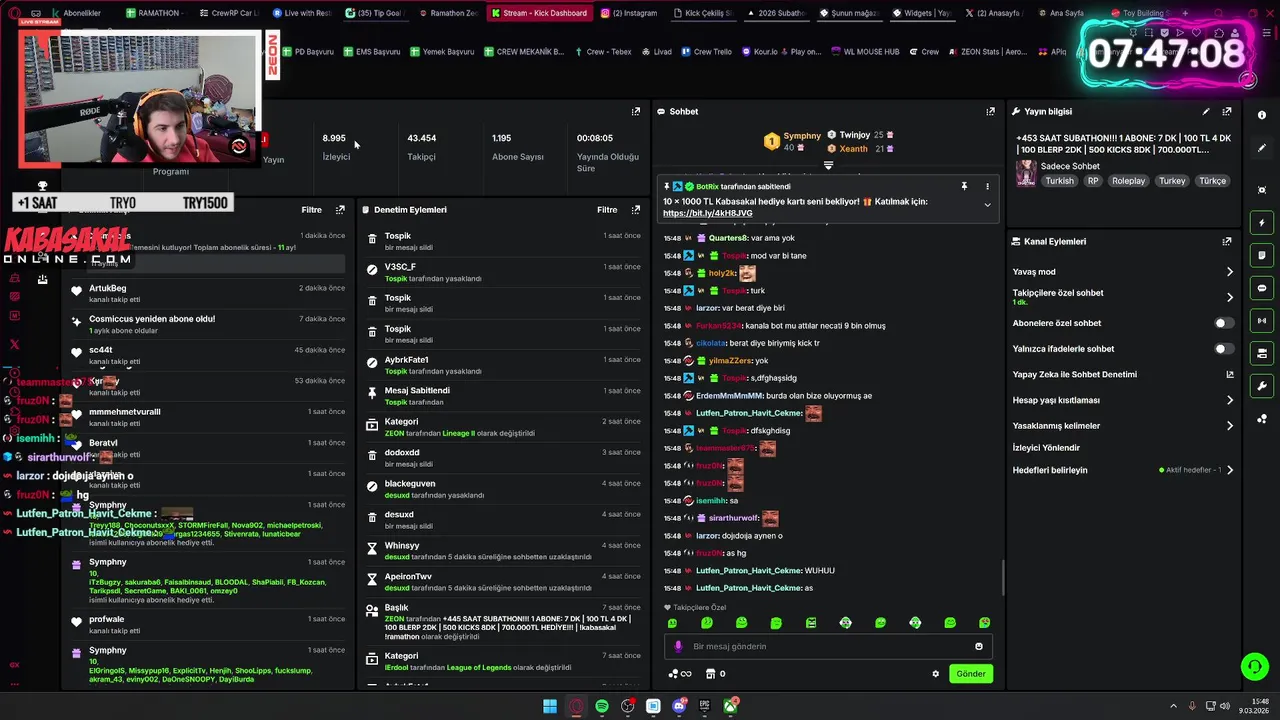Pop out the Kanal Eylemleri panel
This screenshot has width=1280, height=720.
(x=1227, y=241)
